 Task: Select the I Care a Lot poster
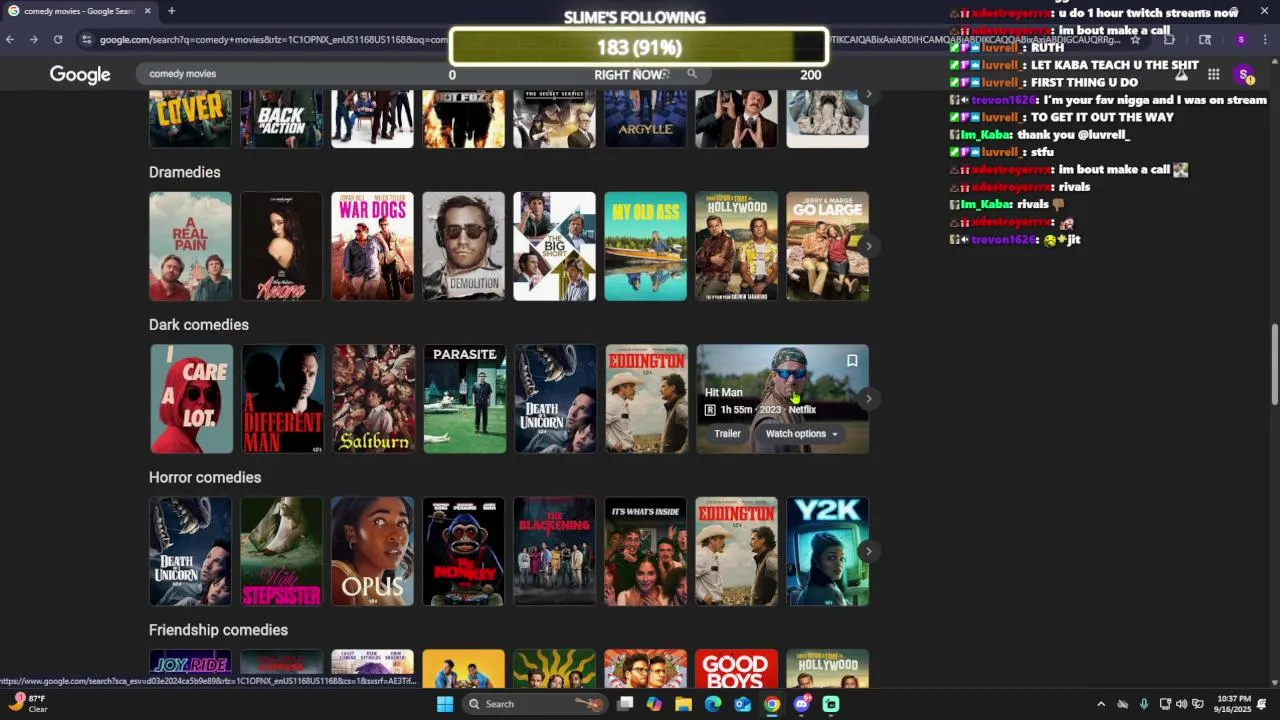click(x=191, y=399)
